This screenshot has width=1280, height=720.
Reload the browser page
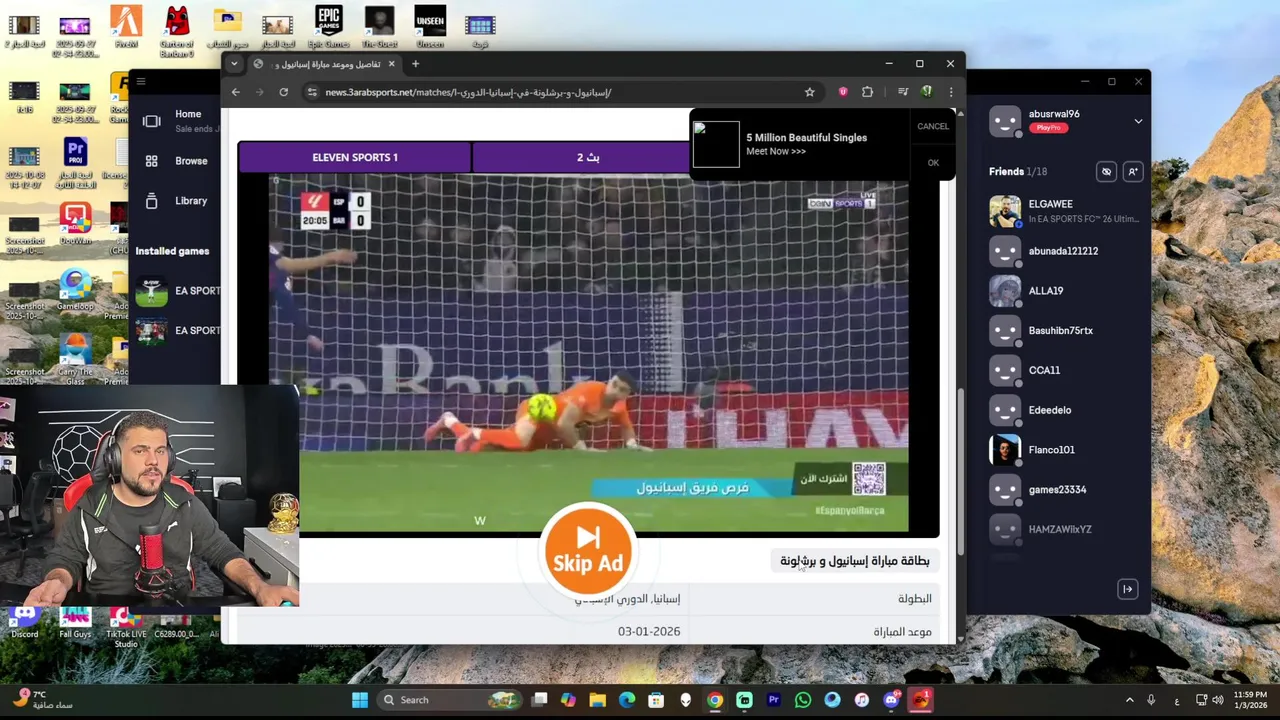coord(284,92)
